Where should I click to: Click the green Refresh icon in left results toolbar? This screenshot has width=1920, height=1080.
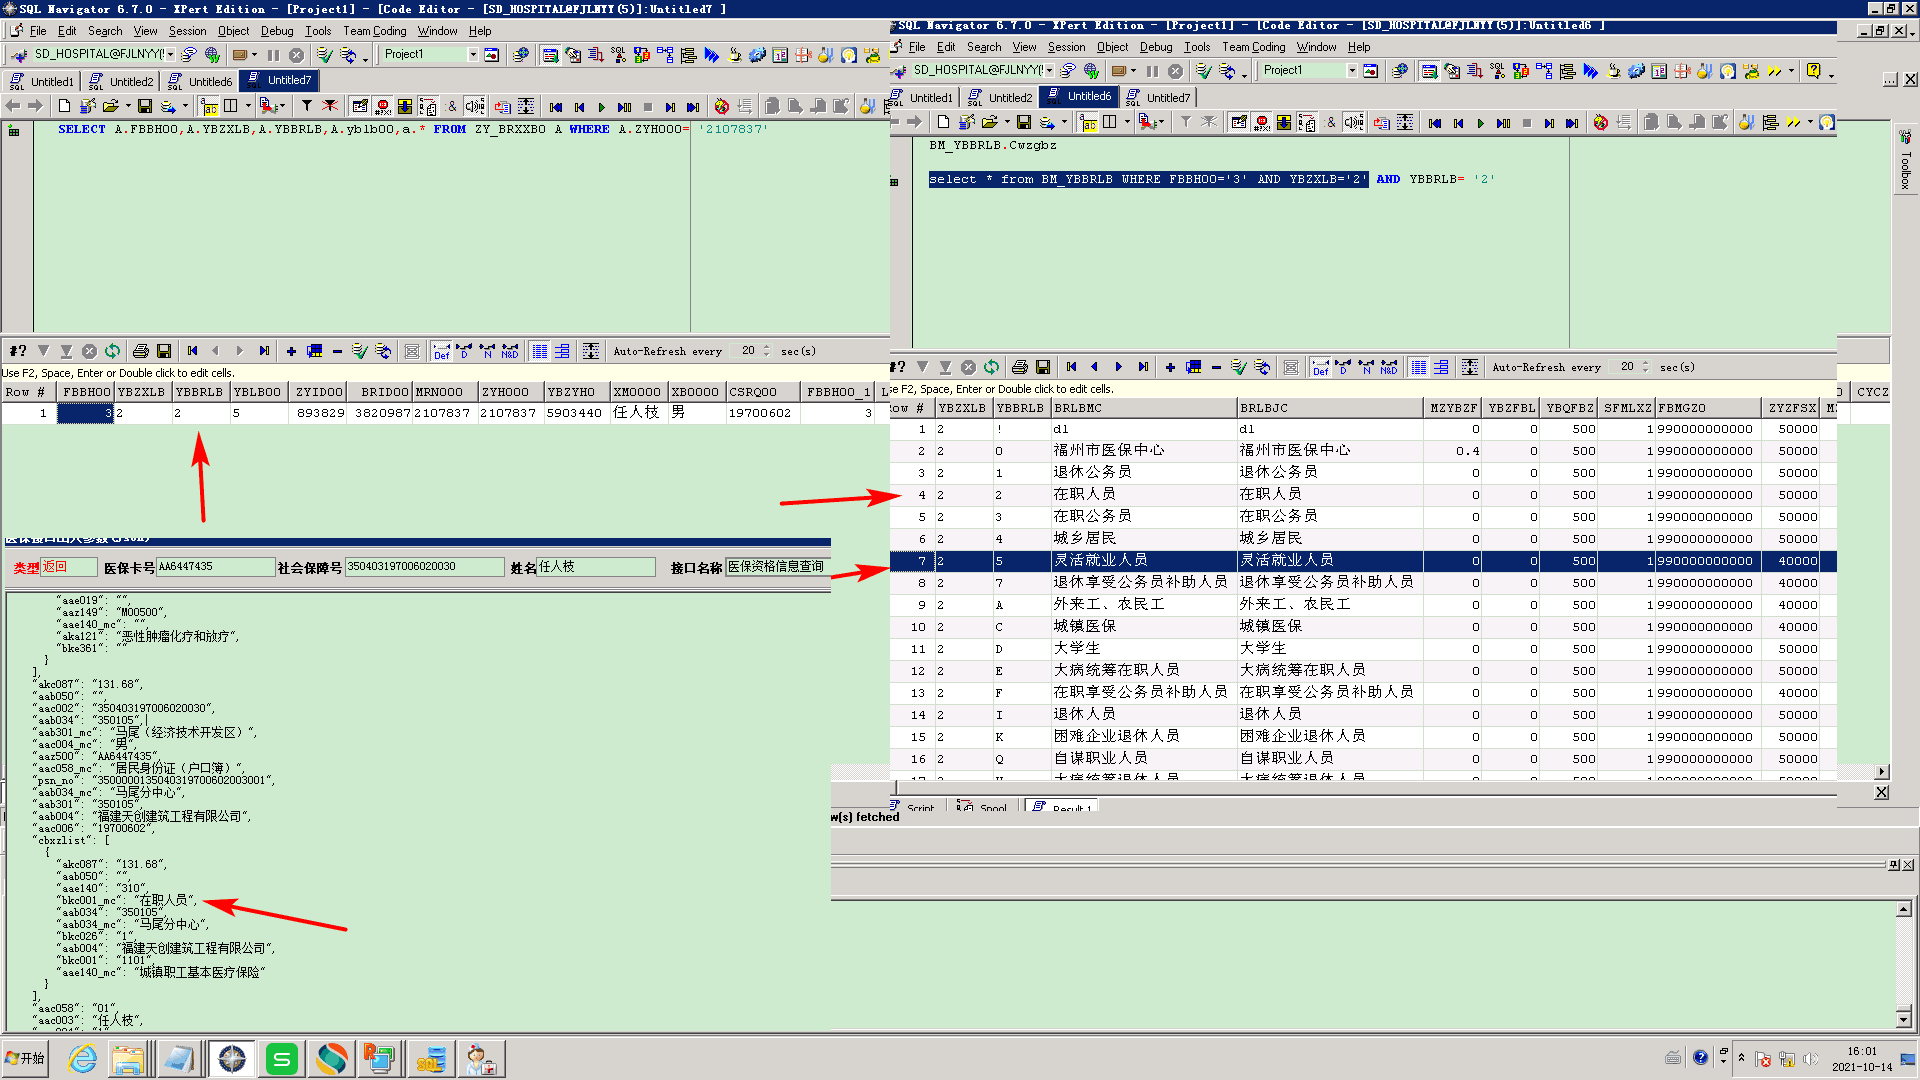coord(112,351)
